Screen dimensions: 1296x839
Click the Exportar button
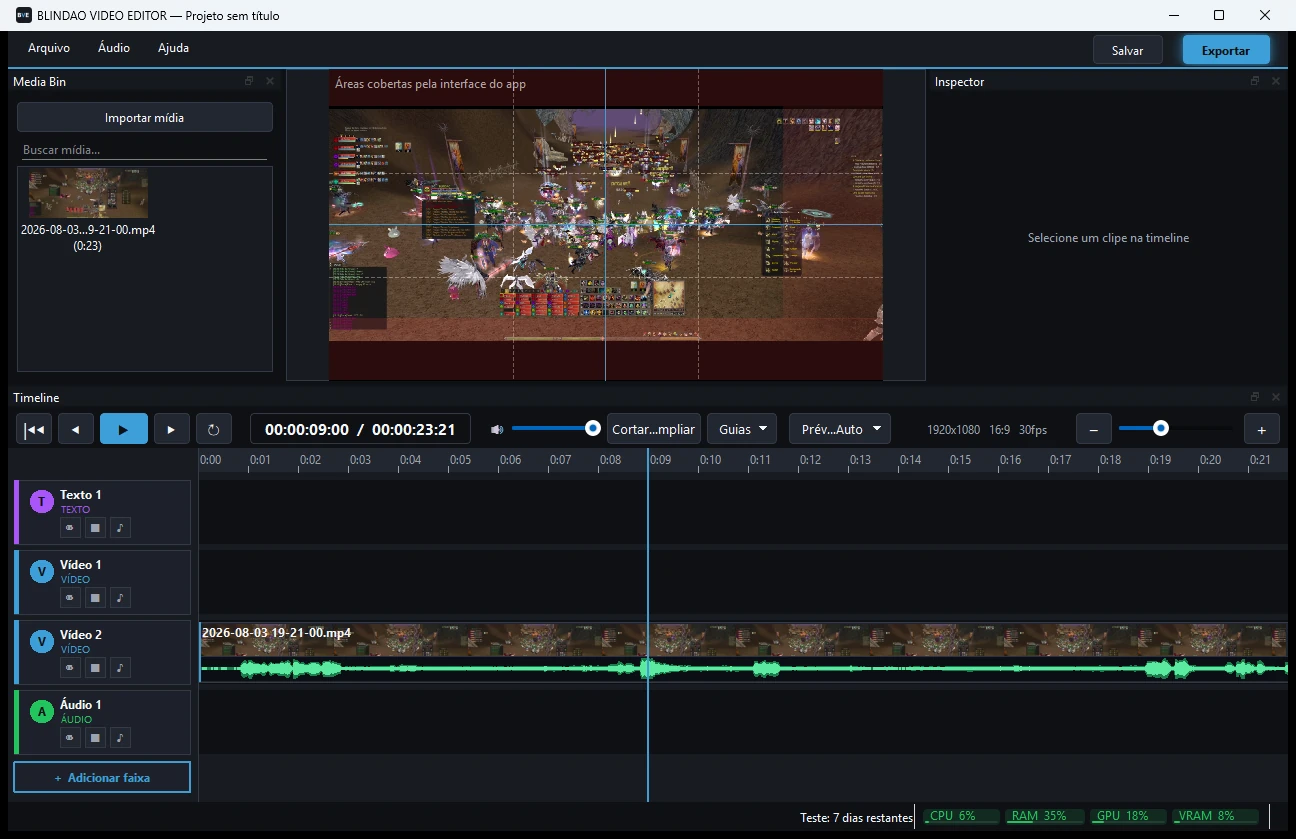[x=1226, y=50]
